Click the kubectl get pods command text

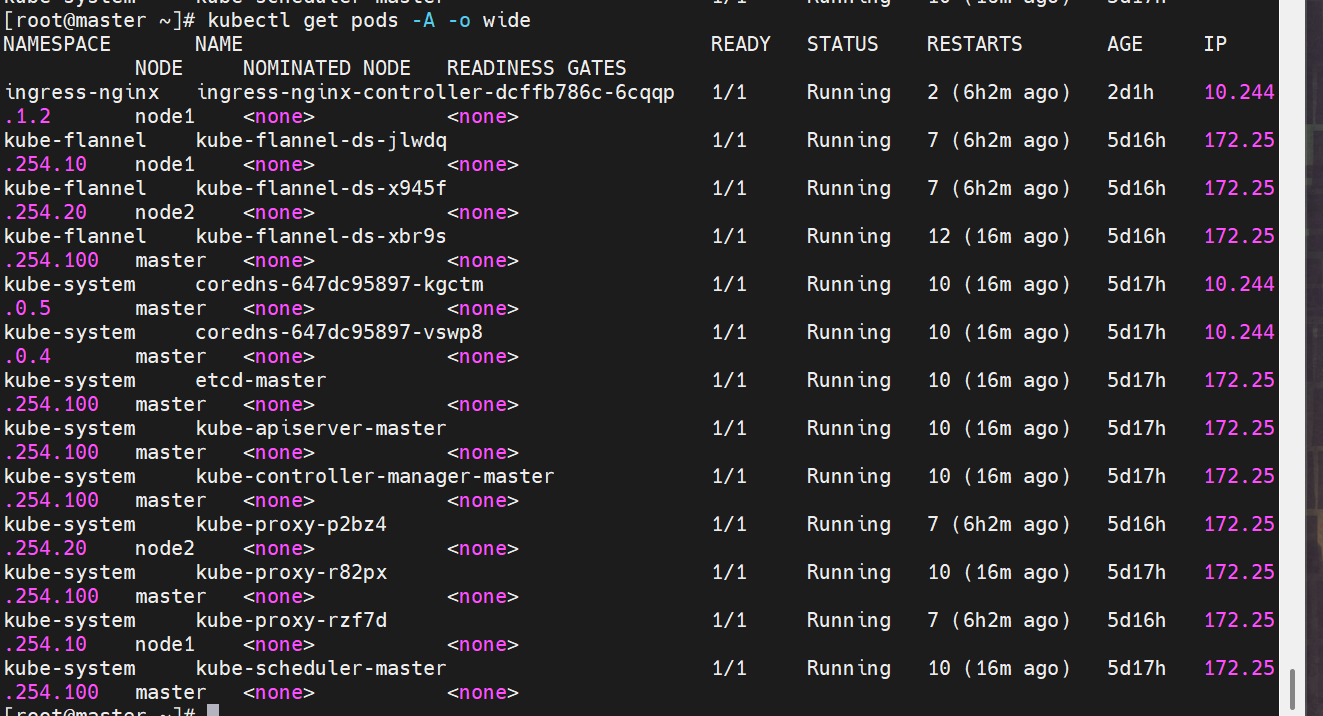369,20
